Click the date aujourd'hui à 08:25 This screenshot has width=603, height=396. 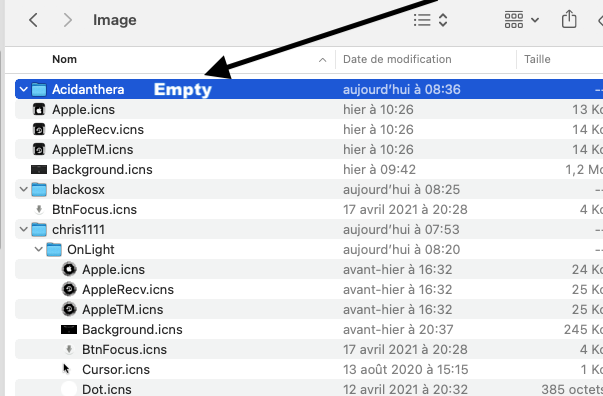click(401, 189)
